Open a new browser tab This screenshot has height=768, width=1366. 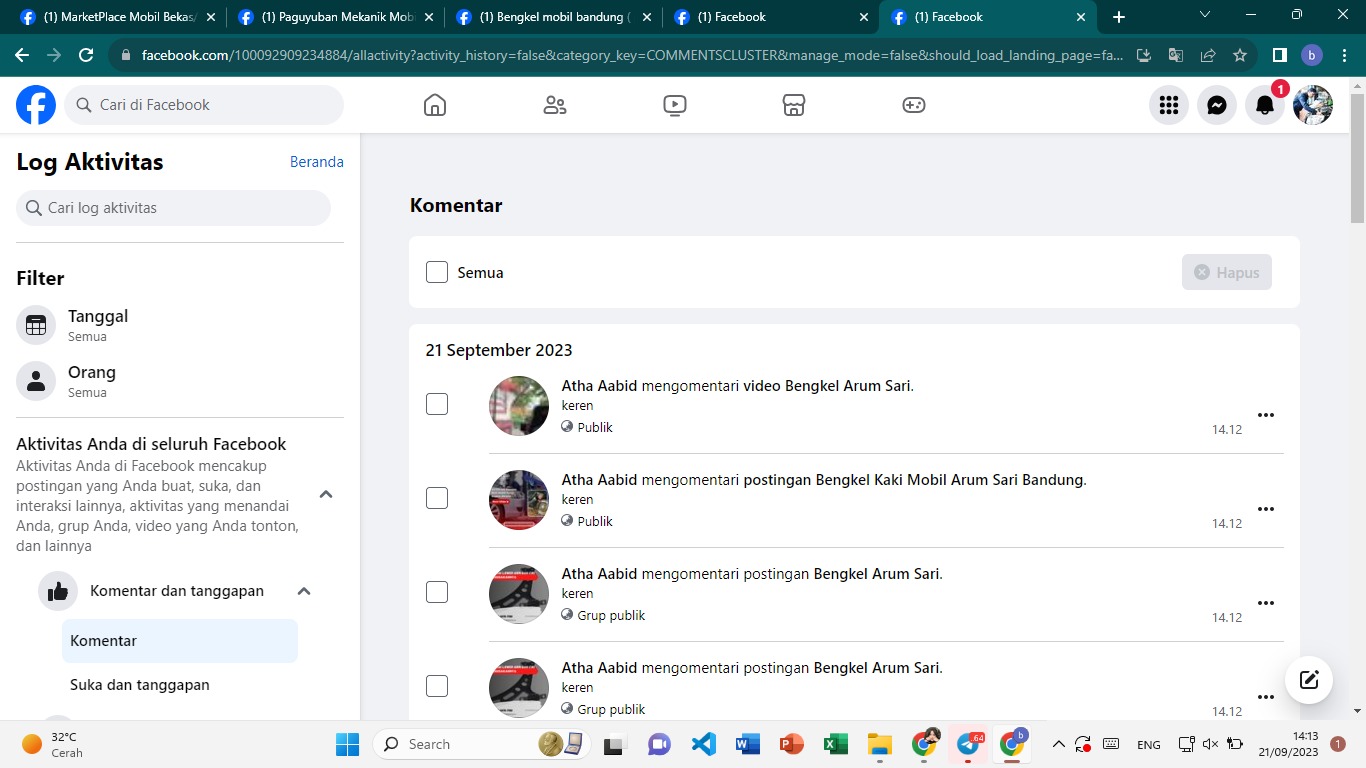(1119, 17)
